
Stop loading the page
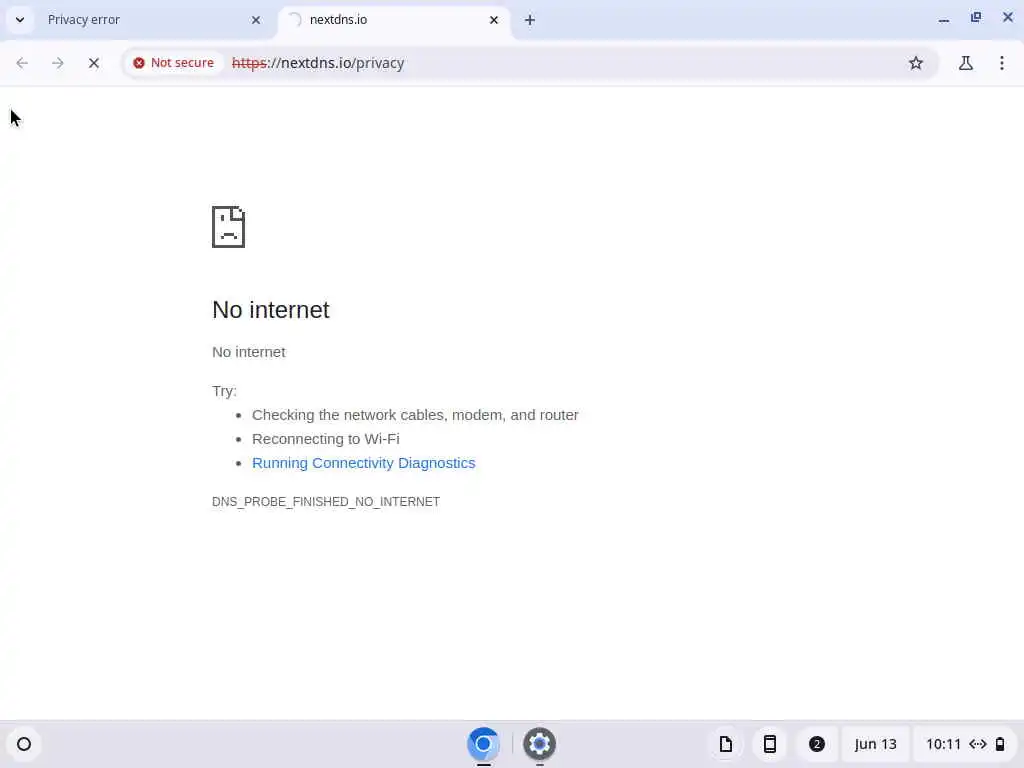[93, 63]
